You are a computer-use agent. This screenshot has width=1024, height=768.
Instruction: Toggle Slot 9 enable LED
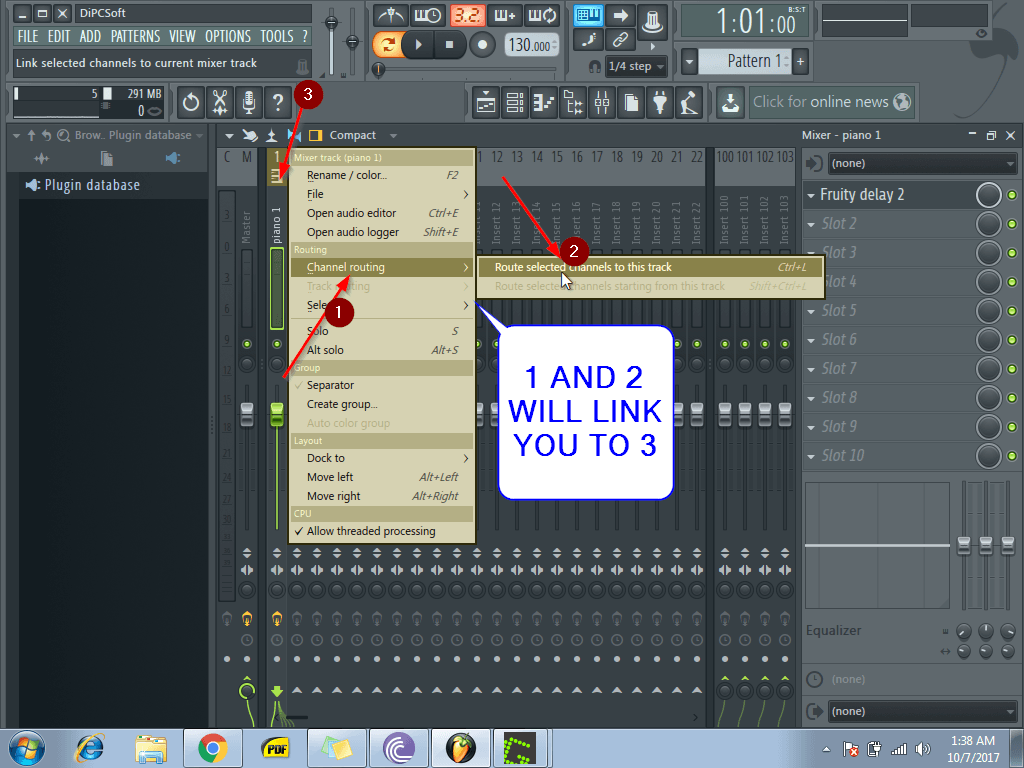tap(1012, 427)
